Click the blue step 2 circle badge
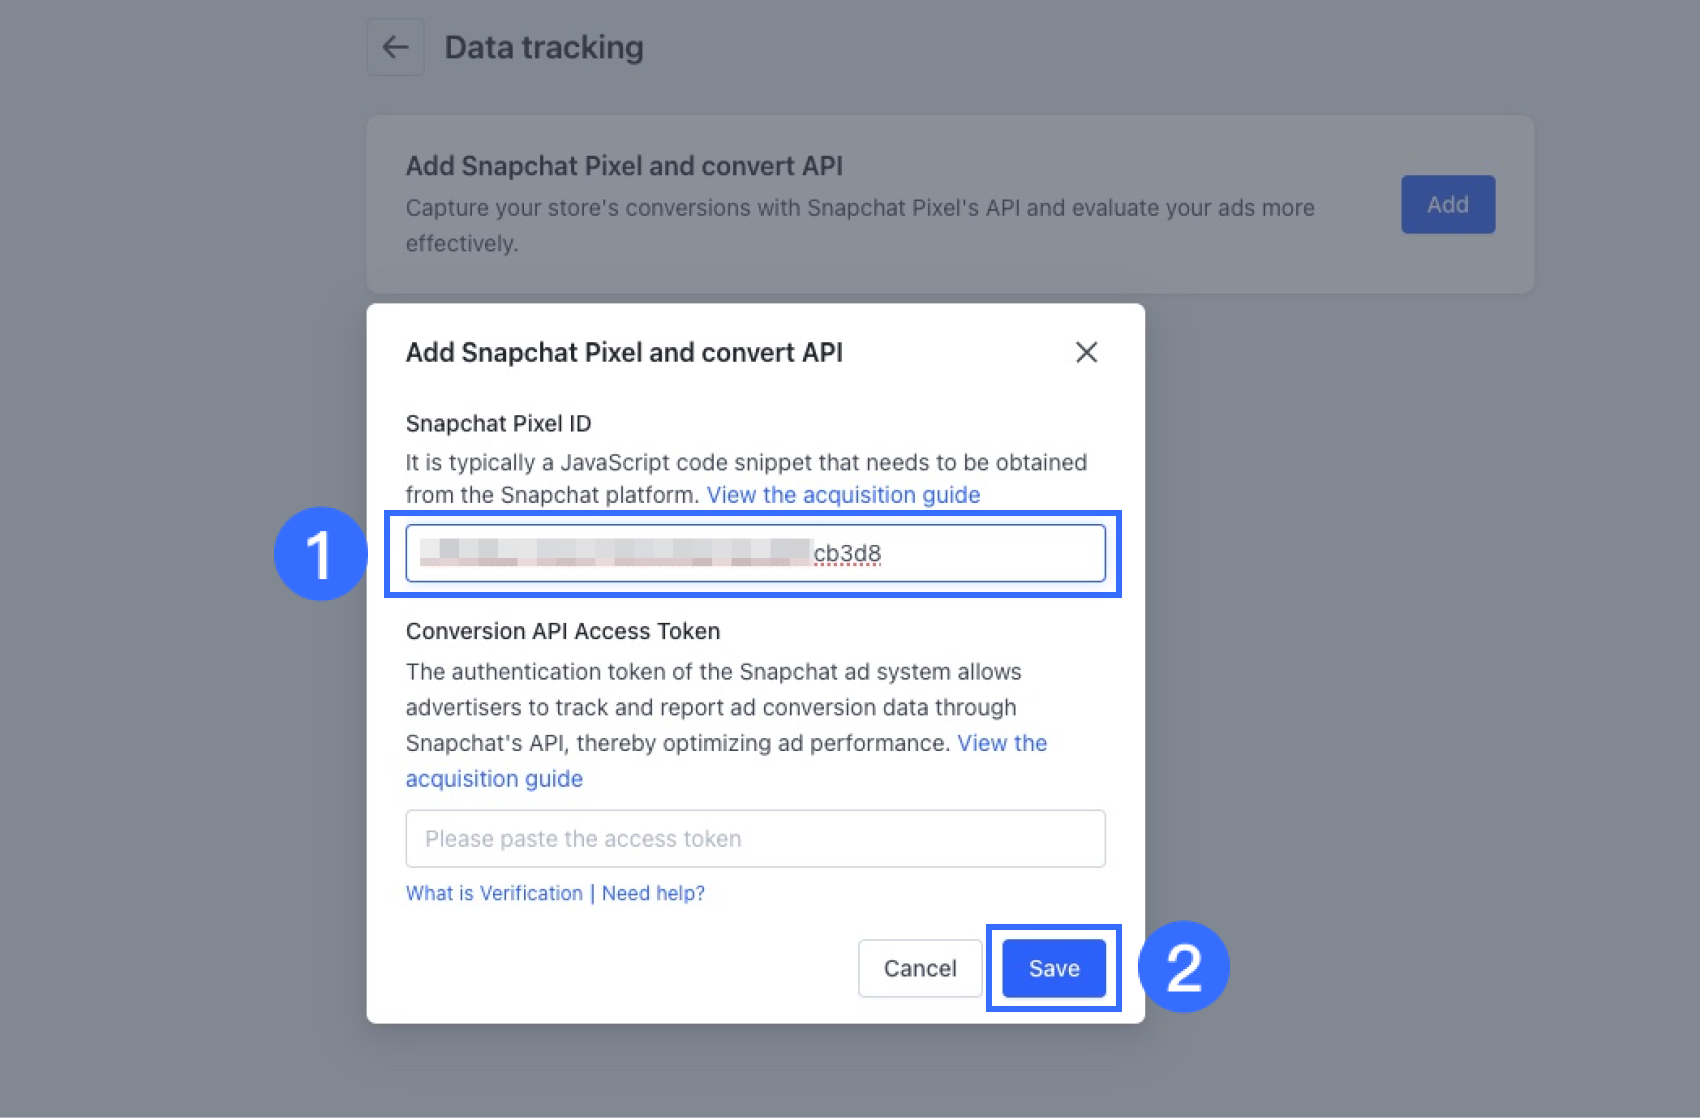This screenshot has width=1700, height=1118. pos(1183,967)
